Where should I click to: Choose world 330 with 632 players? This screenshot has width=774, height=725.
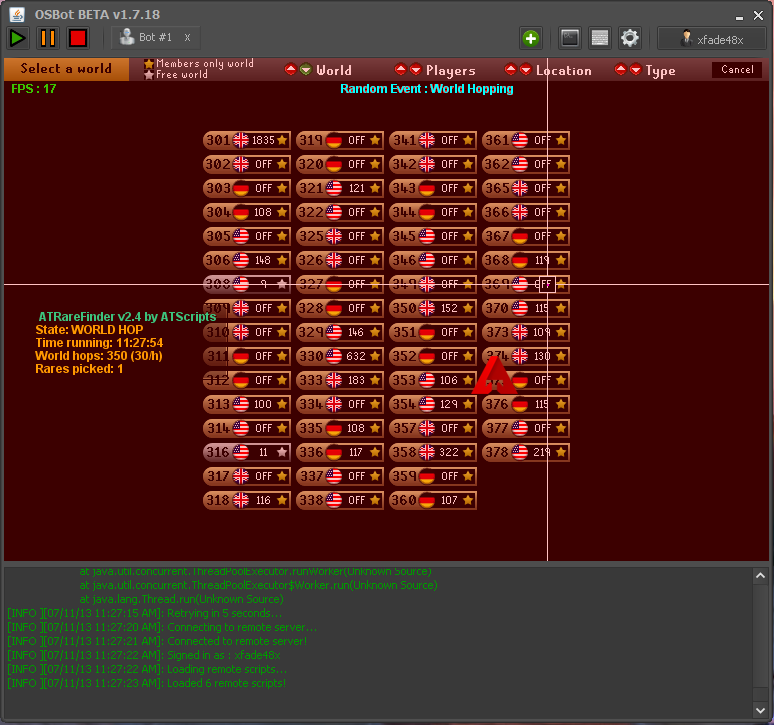(340, 356)
